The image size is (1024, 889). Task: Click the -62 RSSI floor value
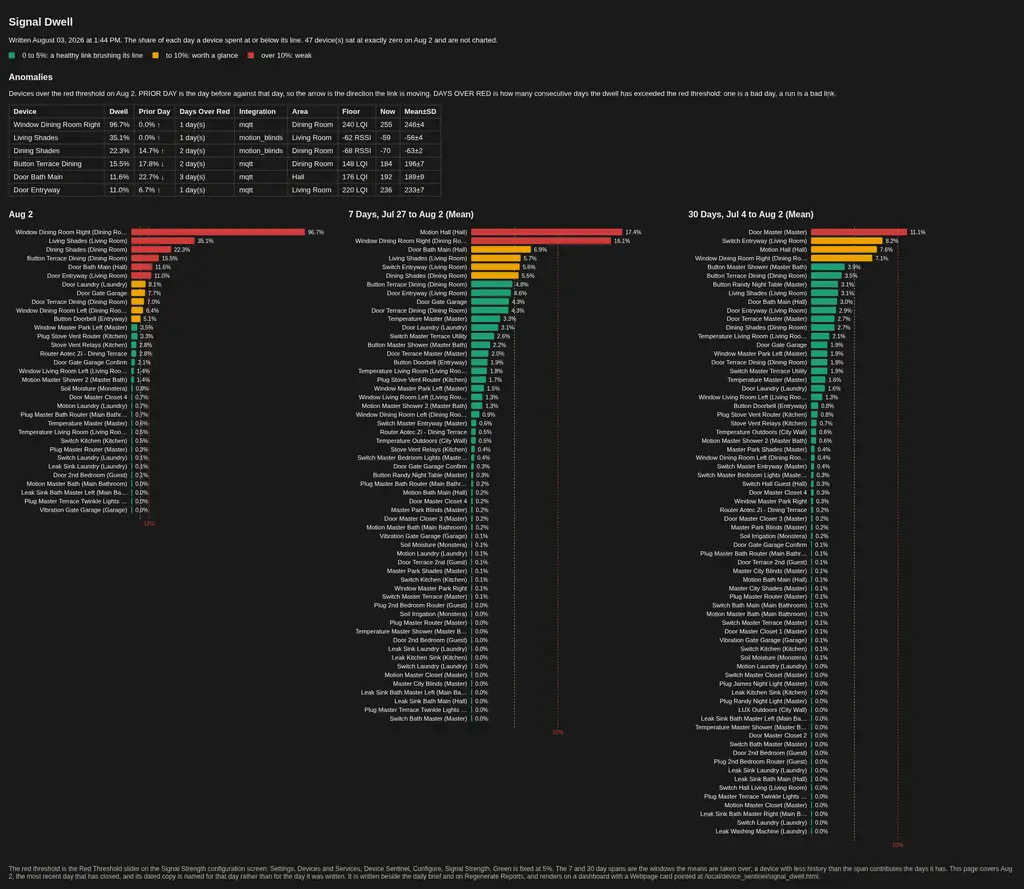pyautogui.click(x=357, y=138)
